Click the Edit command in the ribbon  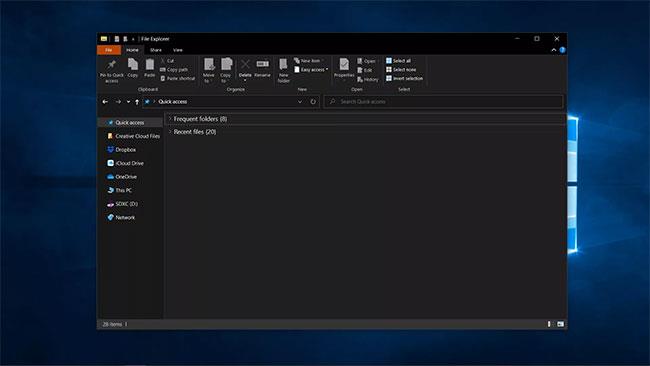365,70
